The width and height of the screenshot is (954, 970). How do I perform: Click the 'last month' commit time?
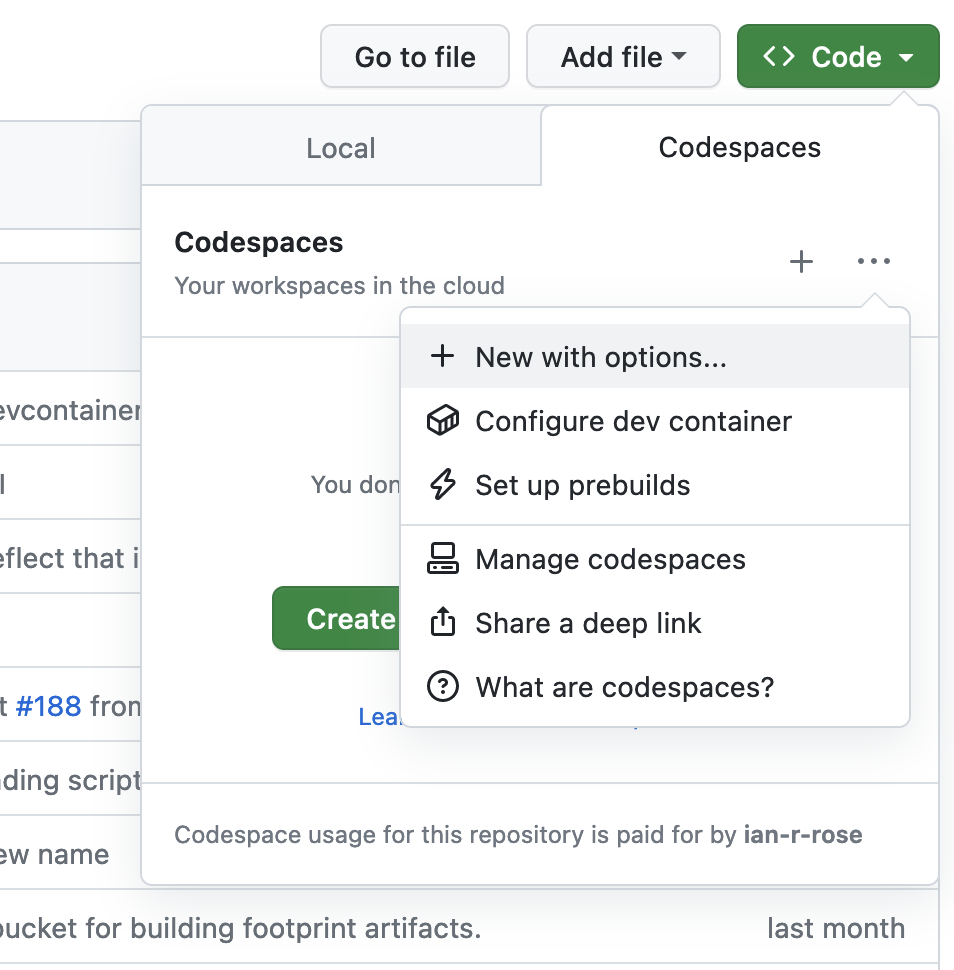[836, 928]
